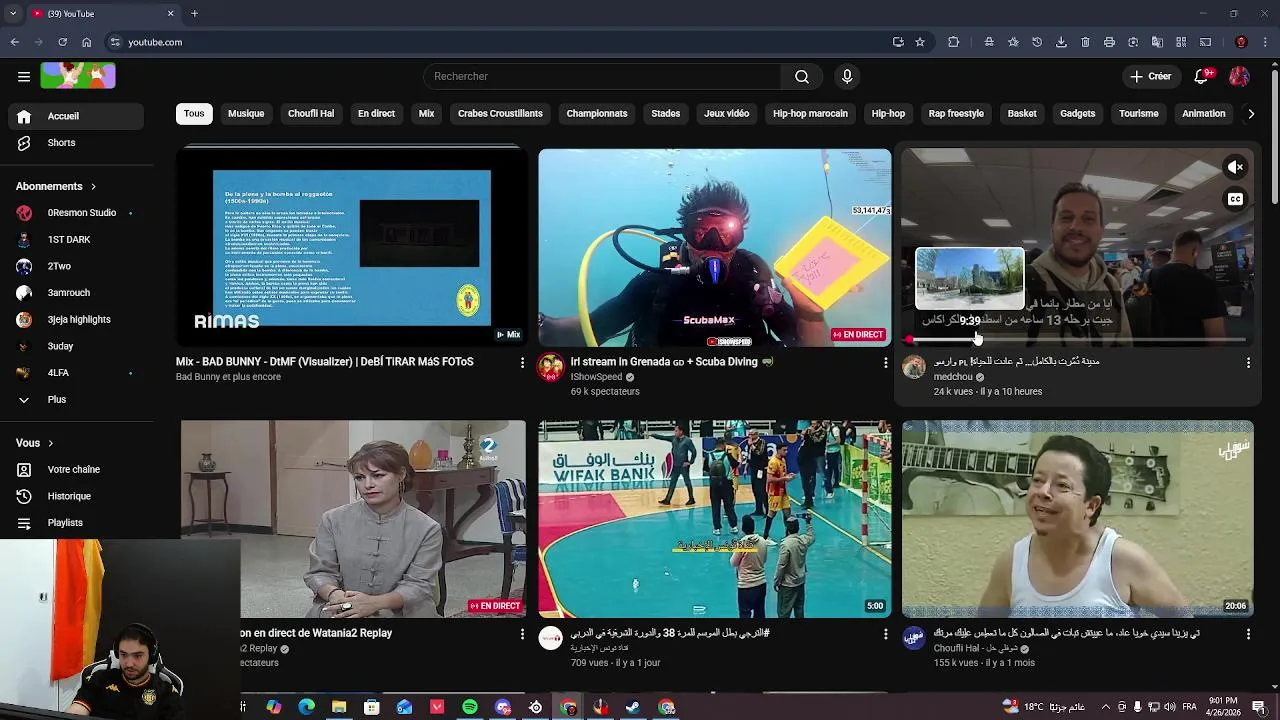Click the Rechercher search field
Screen dimensions: 1280x720
coord(602,76)
